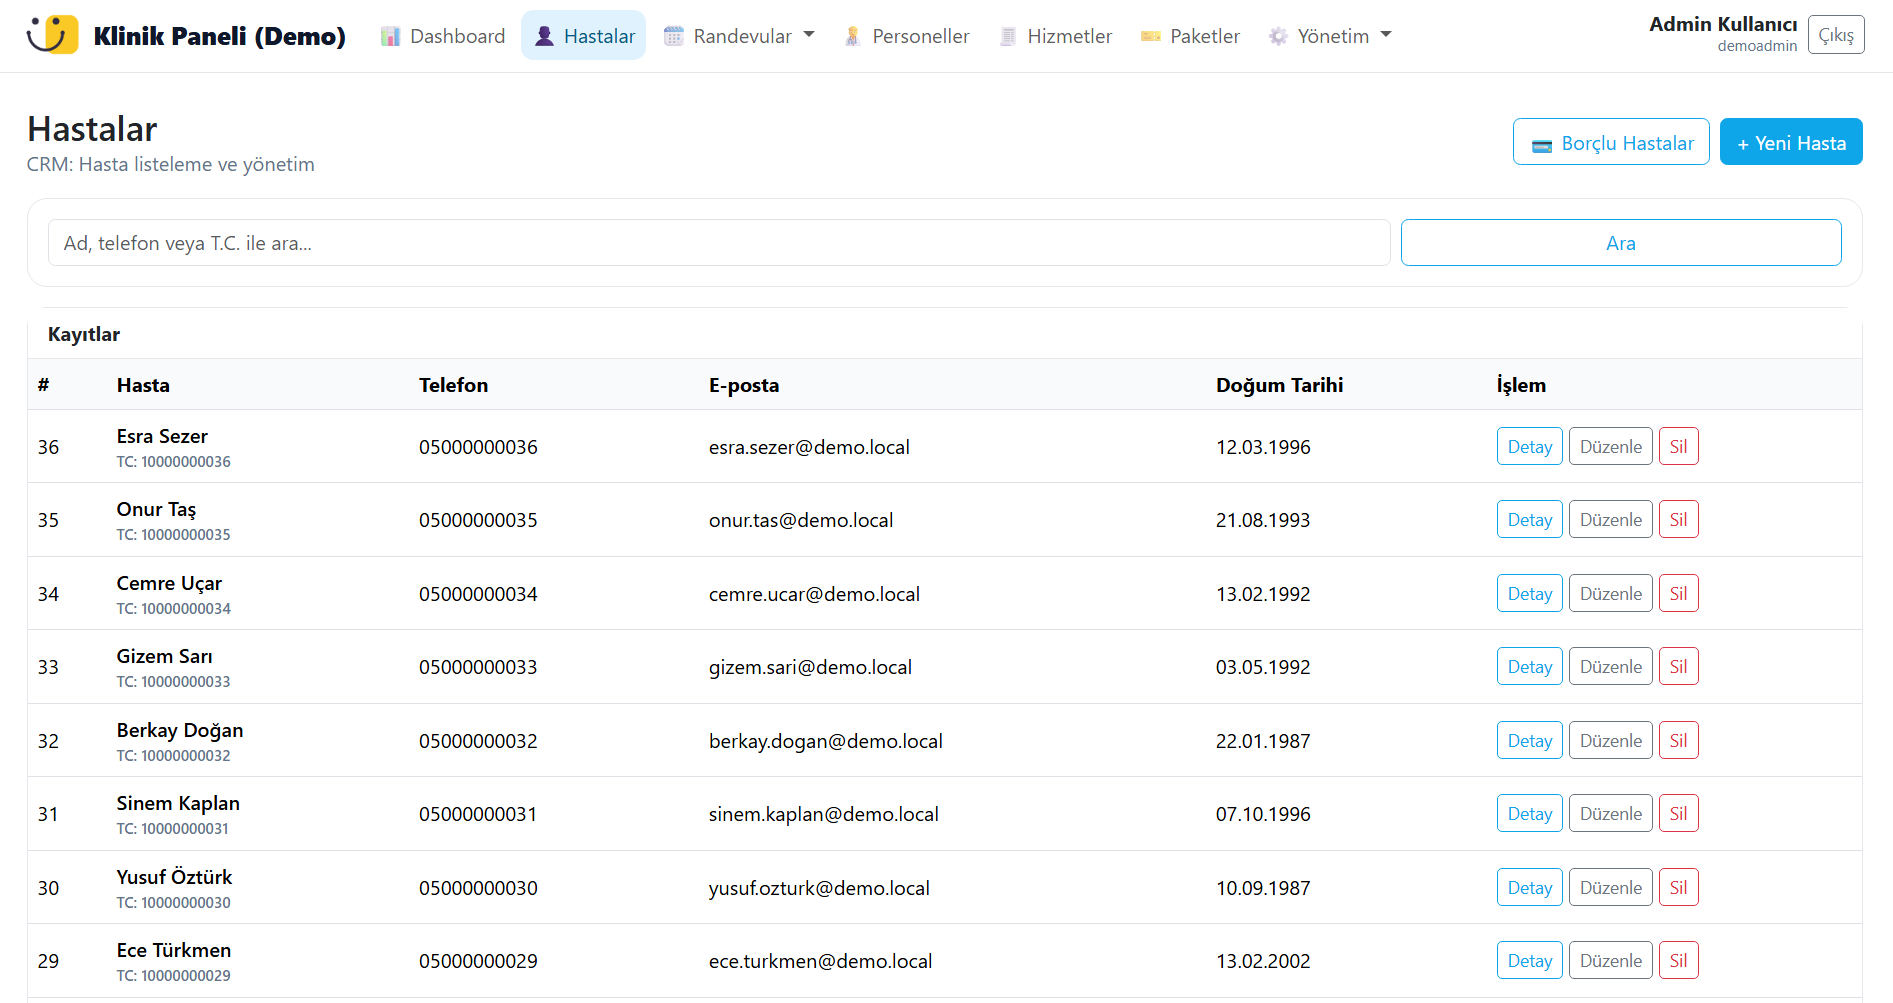Log out using the Çıkış button

1835,35
